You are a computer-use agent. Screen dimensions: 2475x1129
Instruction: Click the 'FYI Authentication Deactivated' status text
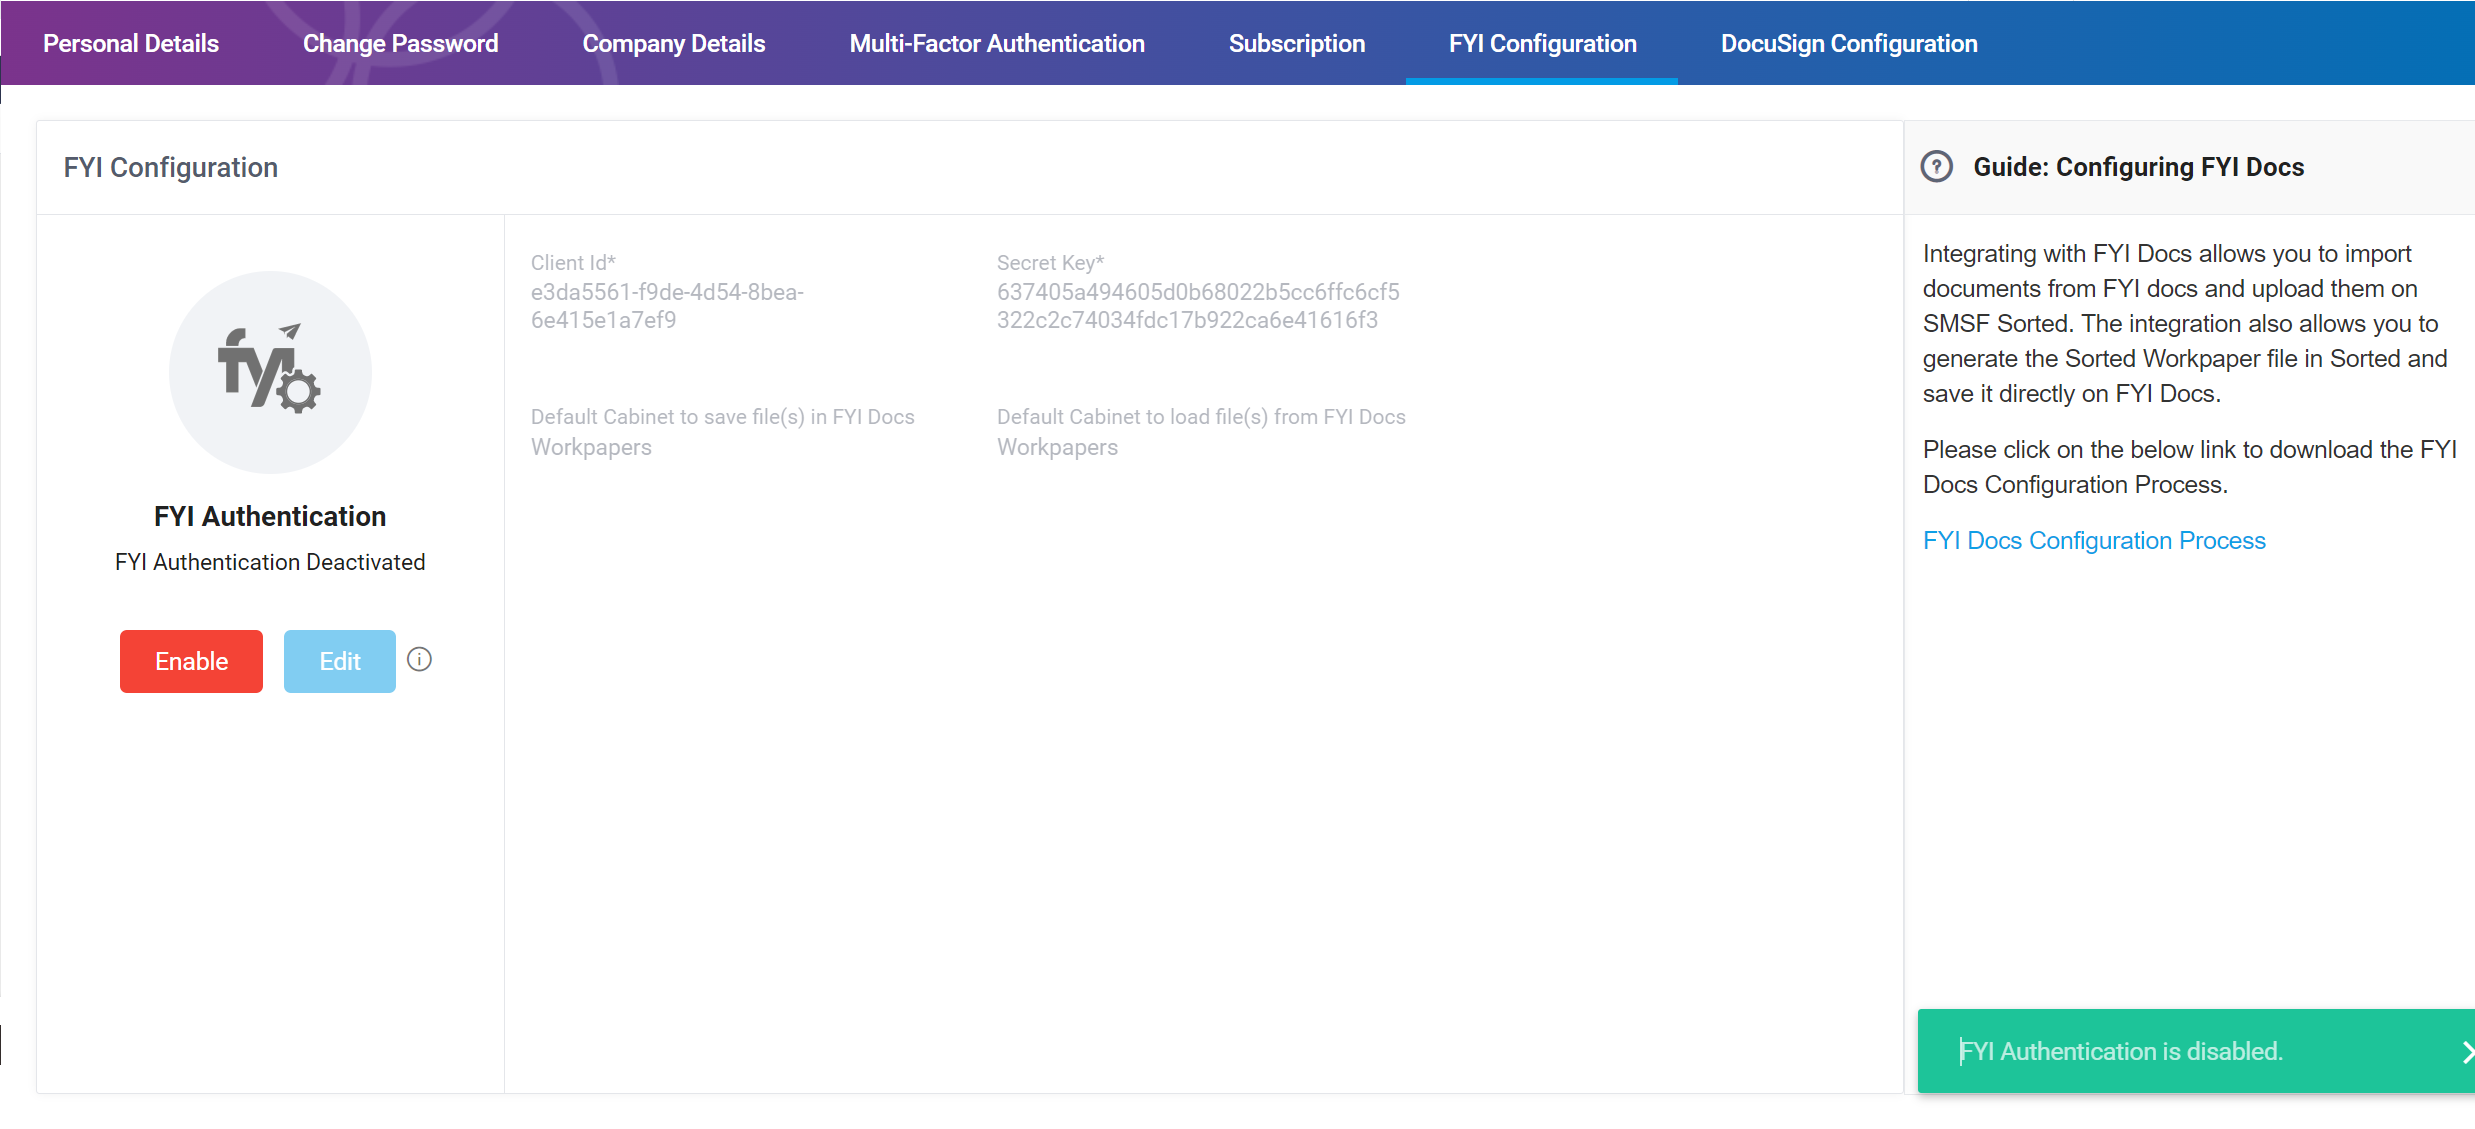point(270,562)
